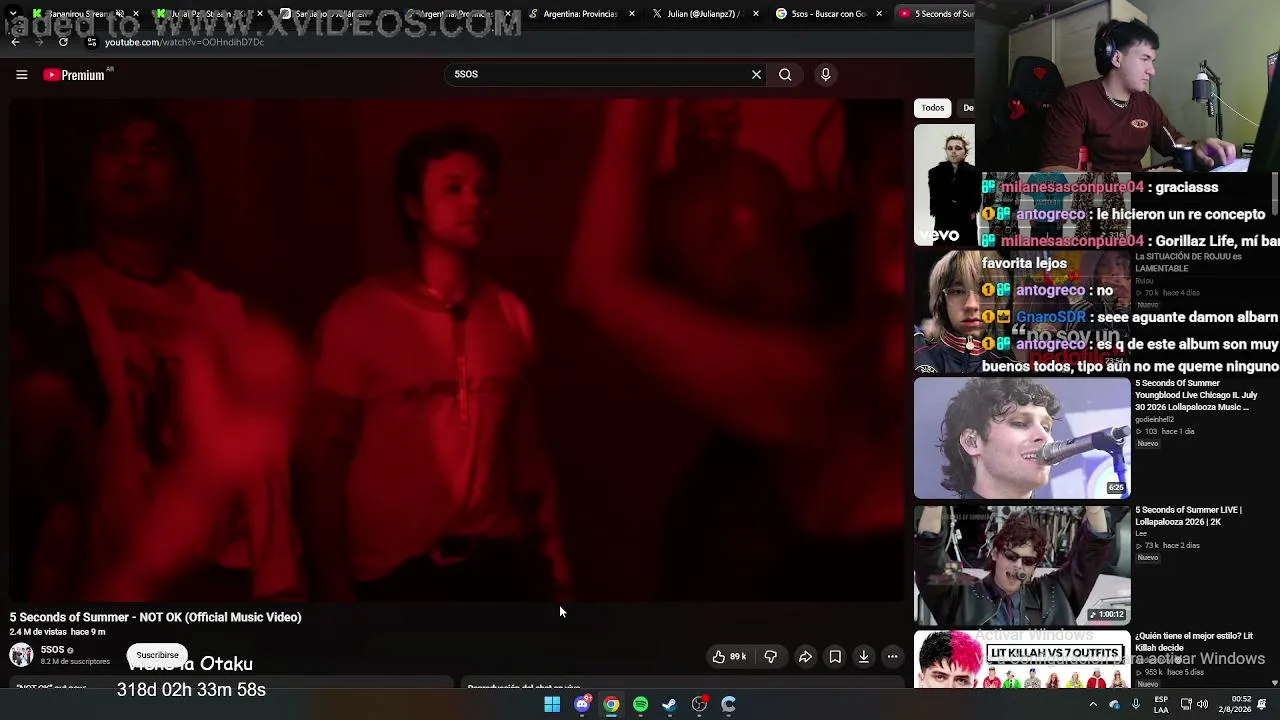Download the video

864,657
